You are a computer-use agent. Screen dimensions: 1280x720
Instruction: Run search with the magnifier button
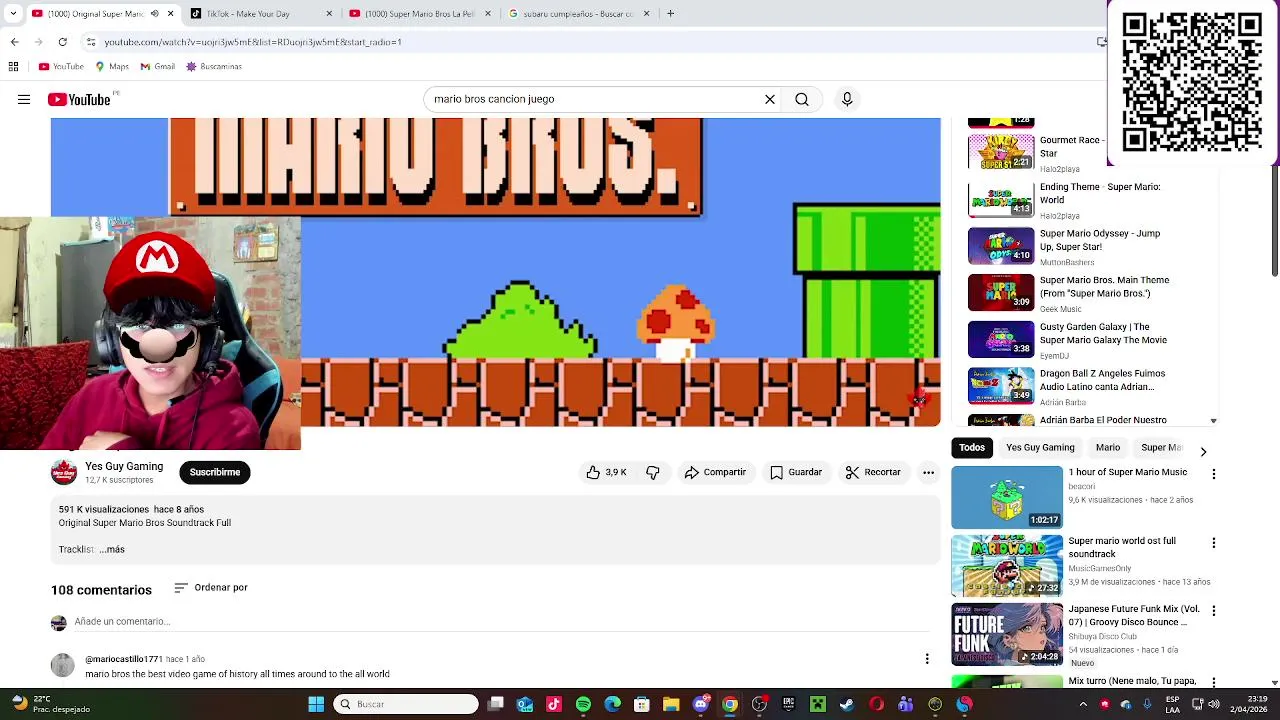[802, 99]
